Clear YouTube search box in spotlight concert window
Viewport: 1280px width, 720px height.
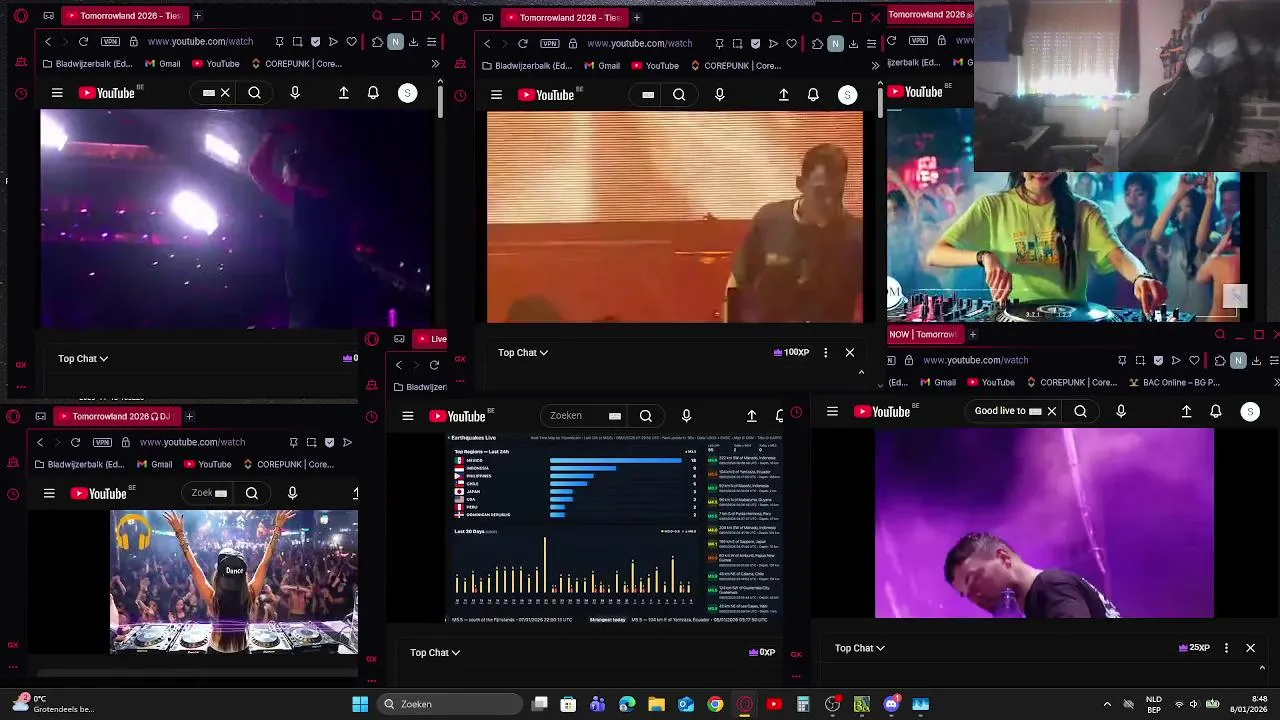coord(225,93)
